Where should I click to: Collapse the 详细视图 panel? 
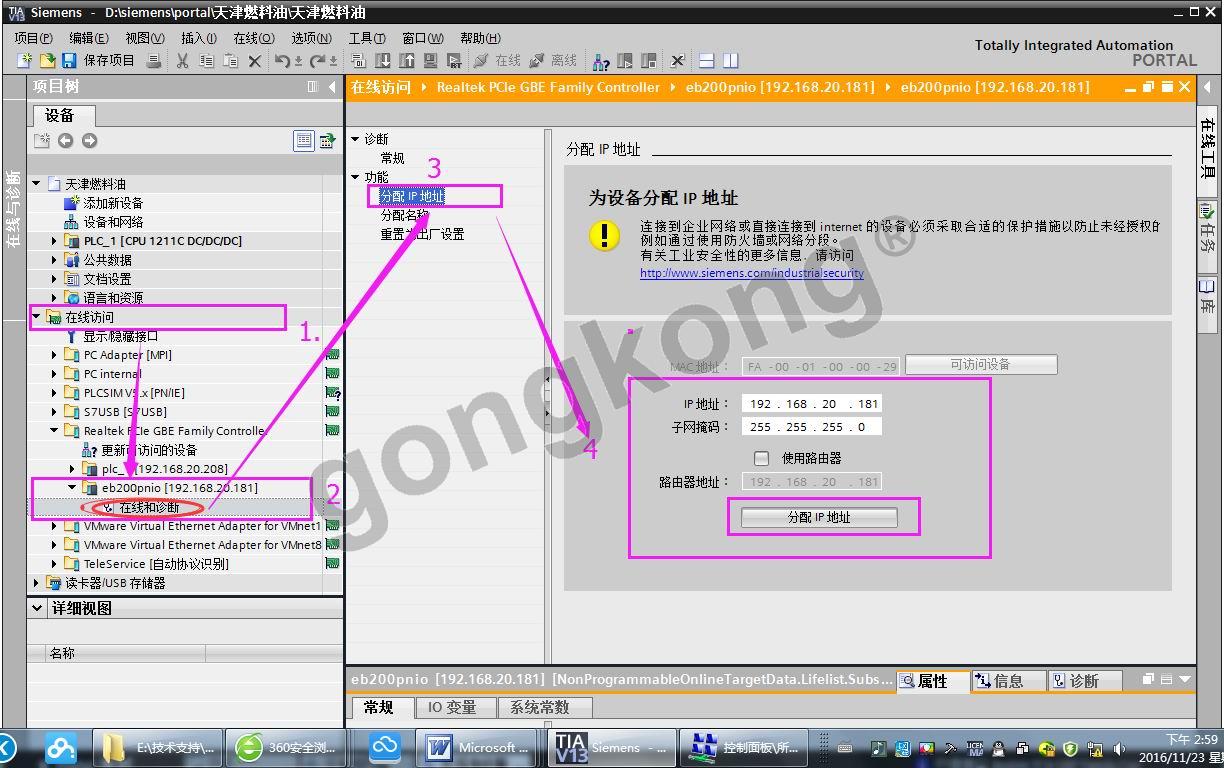point(38,608)
